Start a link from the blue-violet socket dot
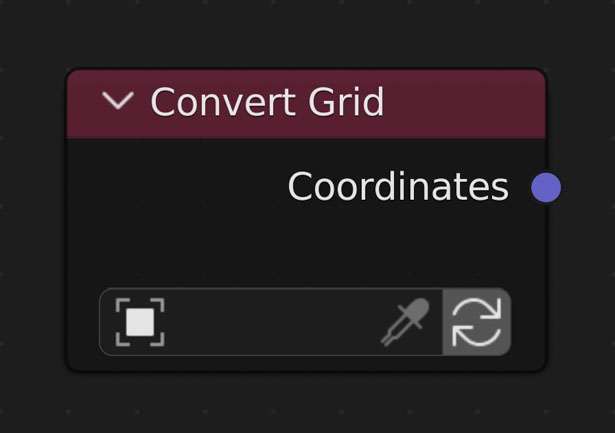Viewport: 615px width, 433px height. tap(546, 187)
